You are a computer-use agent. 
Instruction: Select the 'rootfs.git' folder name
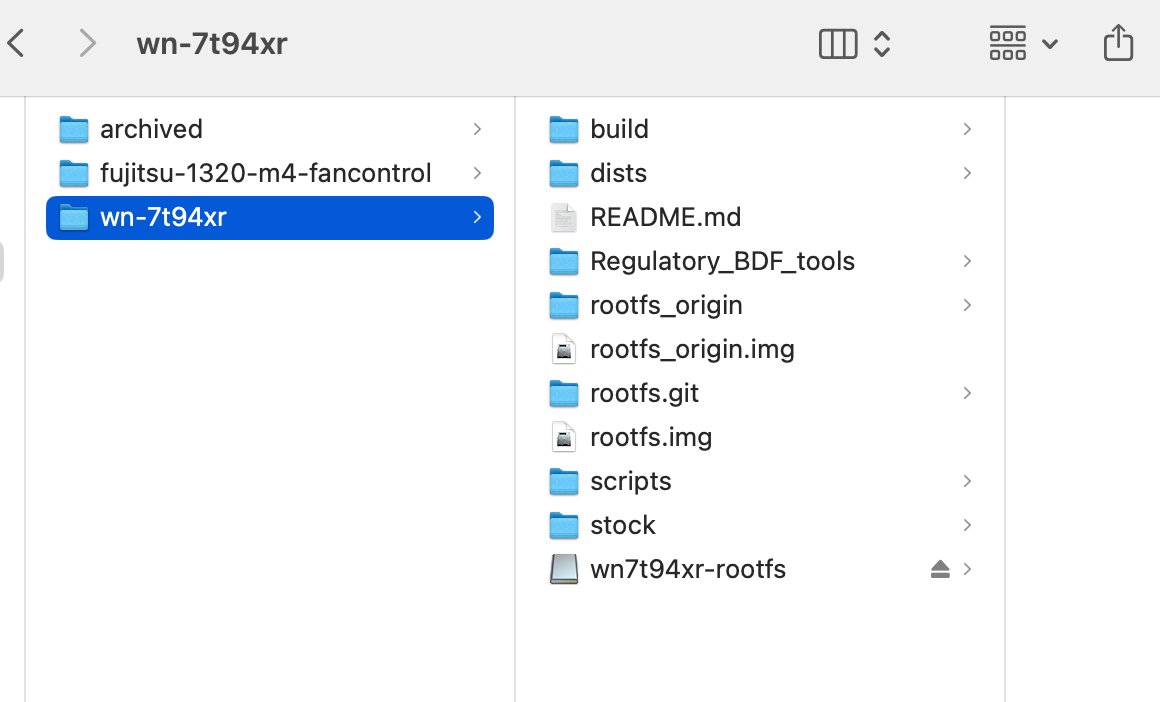point(644,394)
